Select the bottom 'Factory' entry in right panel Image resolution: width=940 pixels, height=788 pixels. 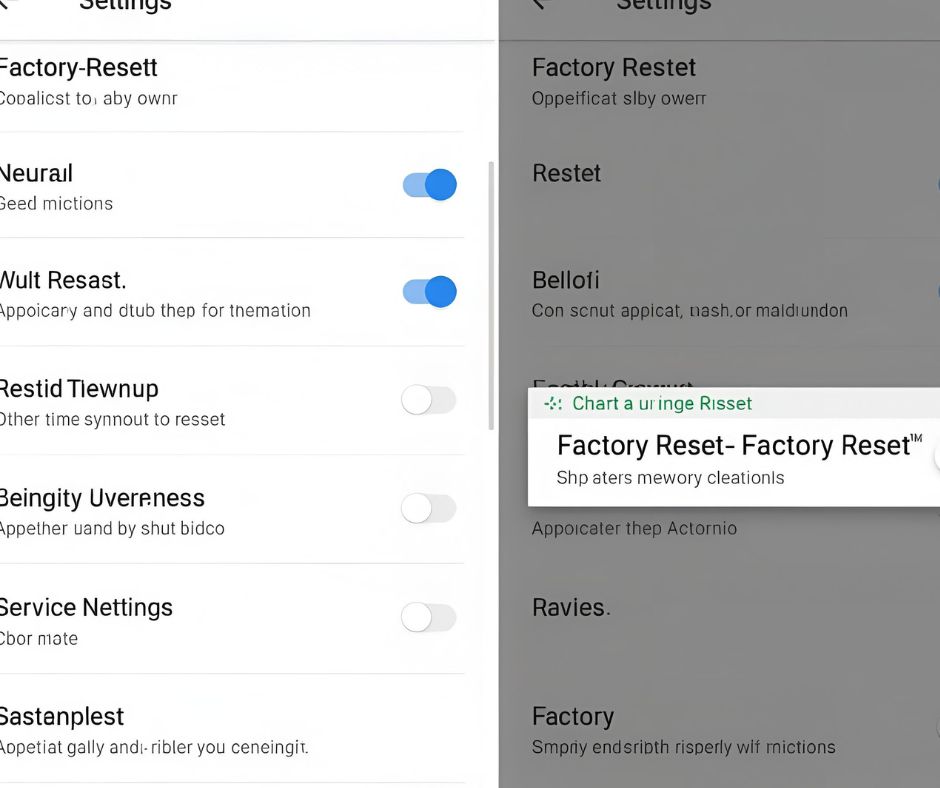573,717
